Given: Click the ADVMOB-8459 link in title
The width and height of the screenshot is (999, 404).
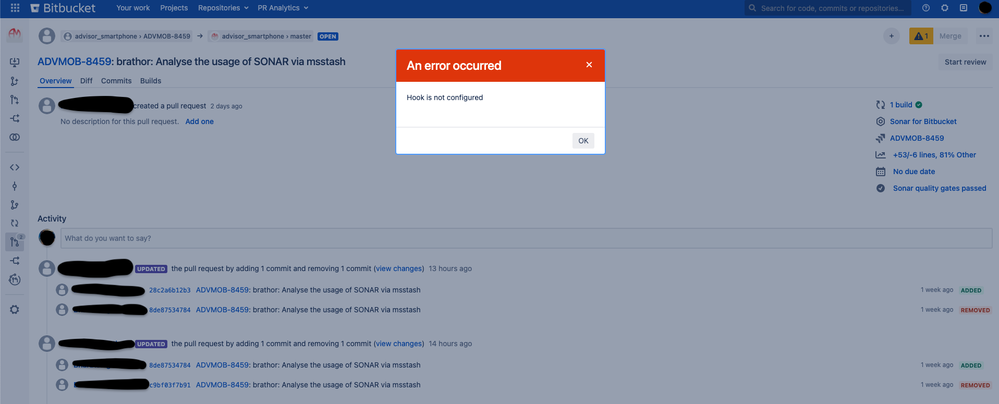Looking at the screenshot, I should (75, 61).
